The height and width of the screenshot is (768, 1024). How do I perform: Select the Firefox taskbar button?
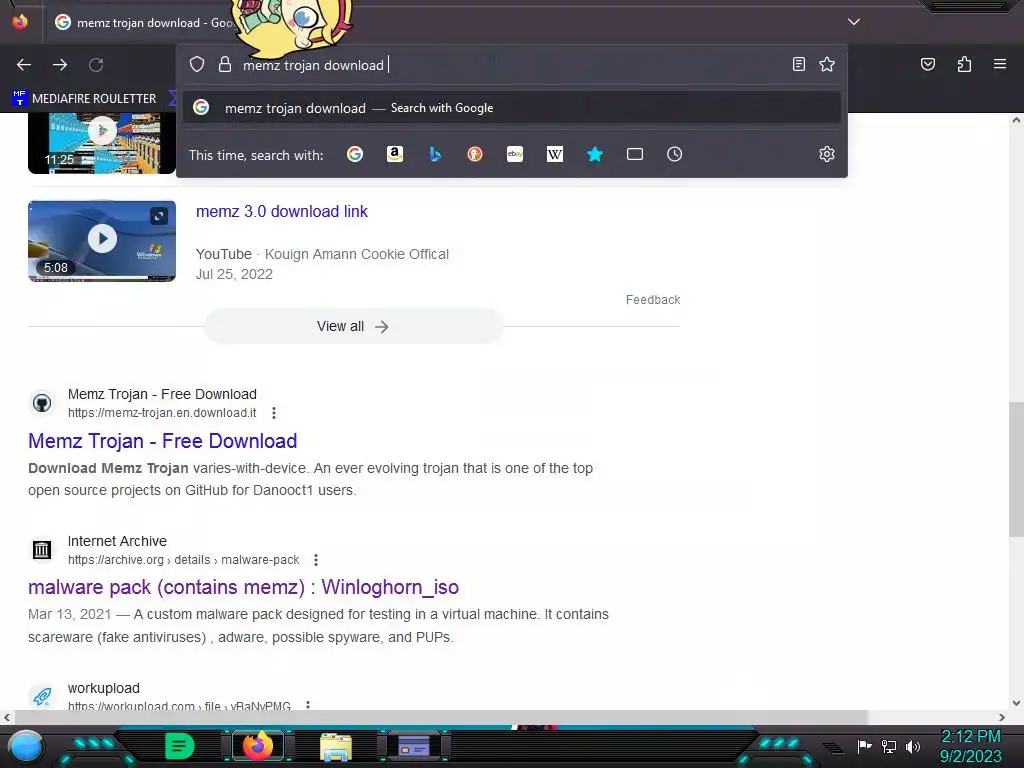tap(257, 746)
